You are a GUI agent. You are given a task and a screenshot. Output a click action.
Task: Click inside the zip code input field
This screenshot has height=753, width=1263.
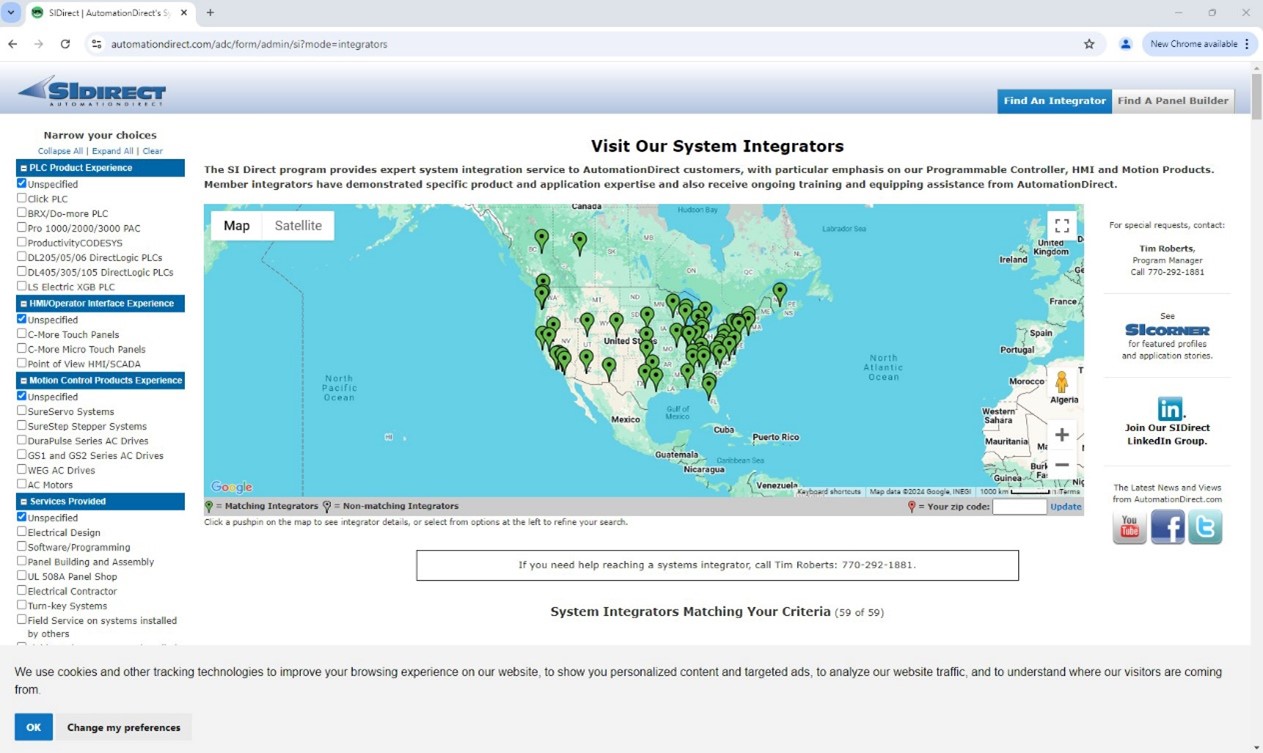[1019, 506]
